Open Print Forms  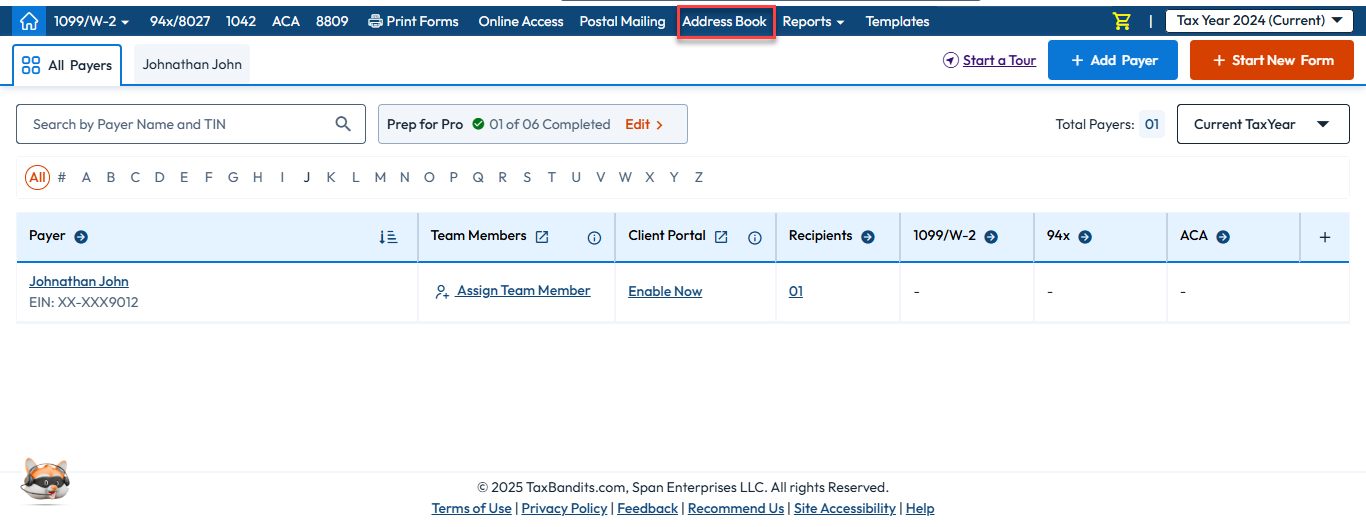(x=413, y=21)
